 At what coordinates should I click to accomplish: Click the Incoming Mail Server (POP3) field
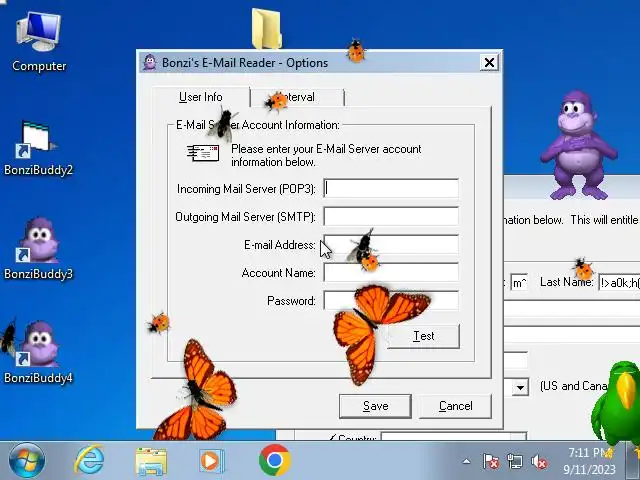[391, 189]
